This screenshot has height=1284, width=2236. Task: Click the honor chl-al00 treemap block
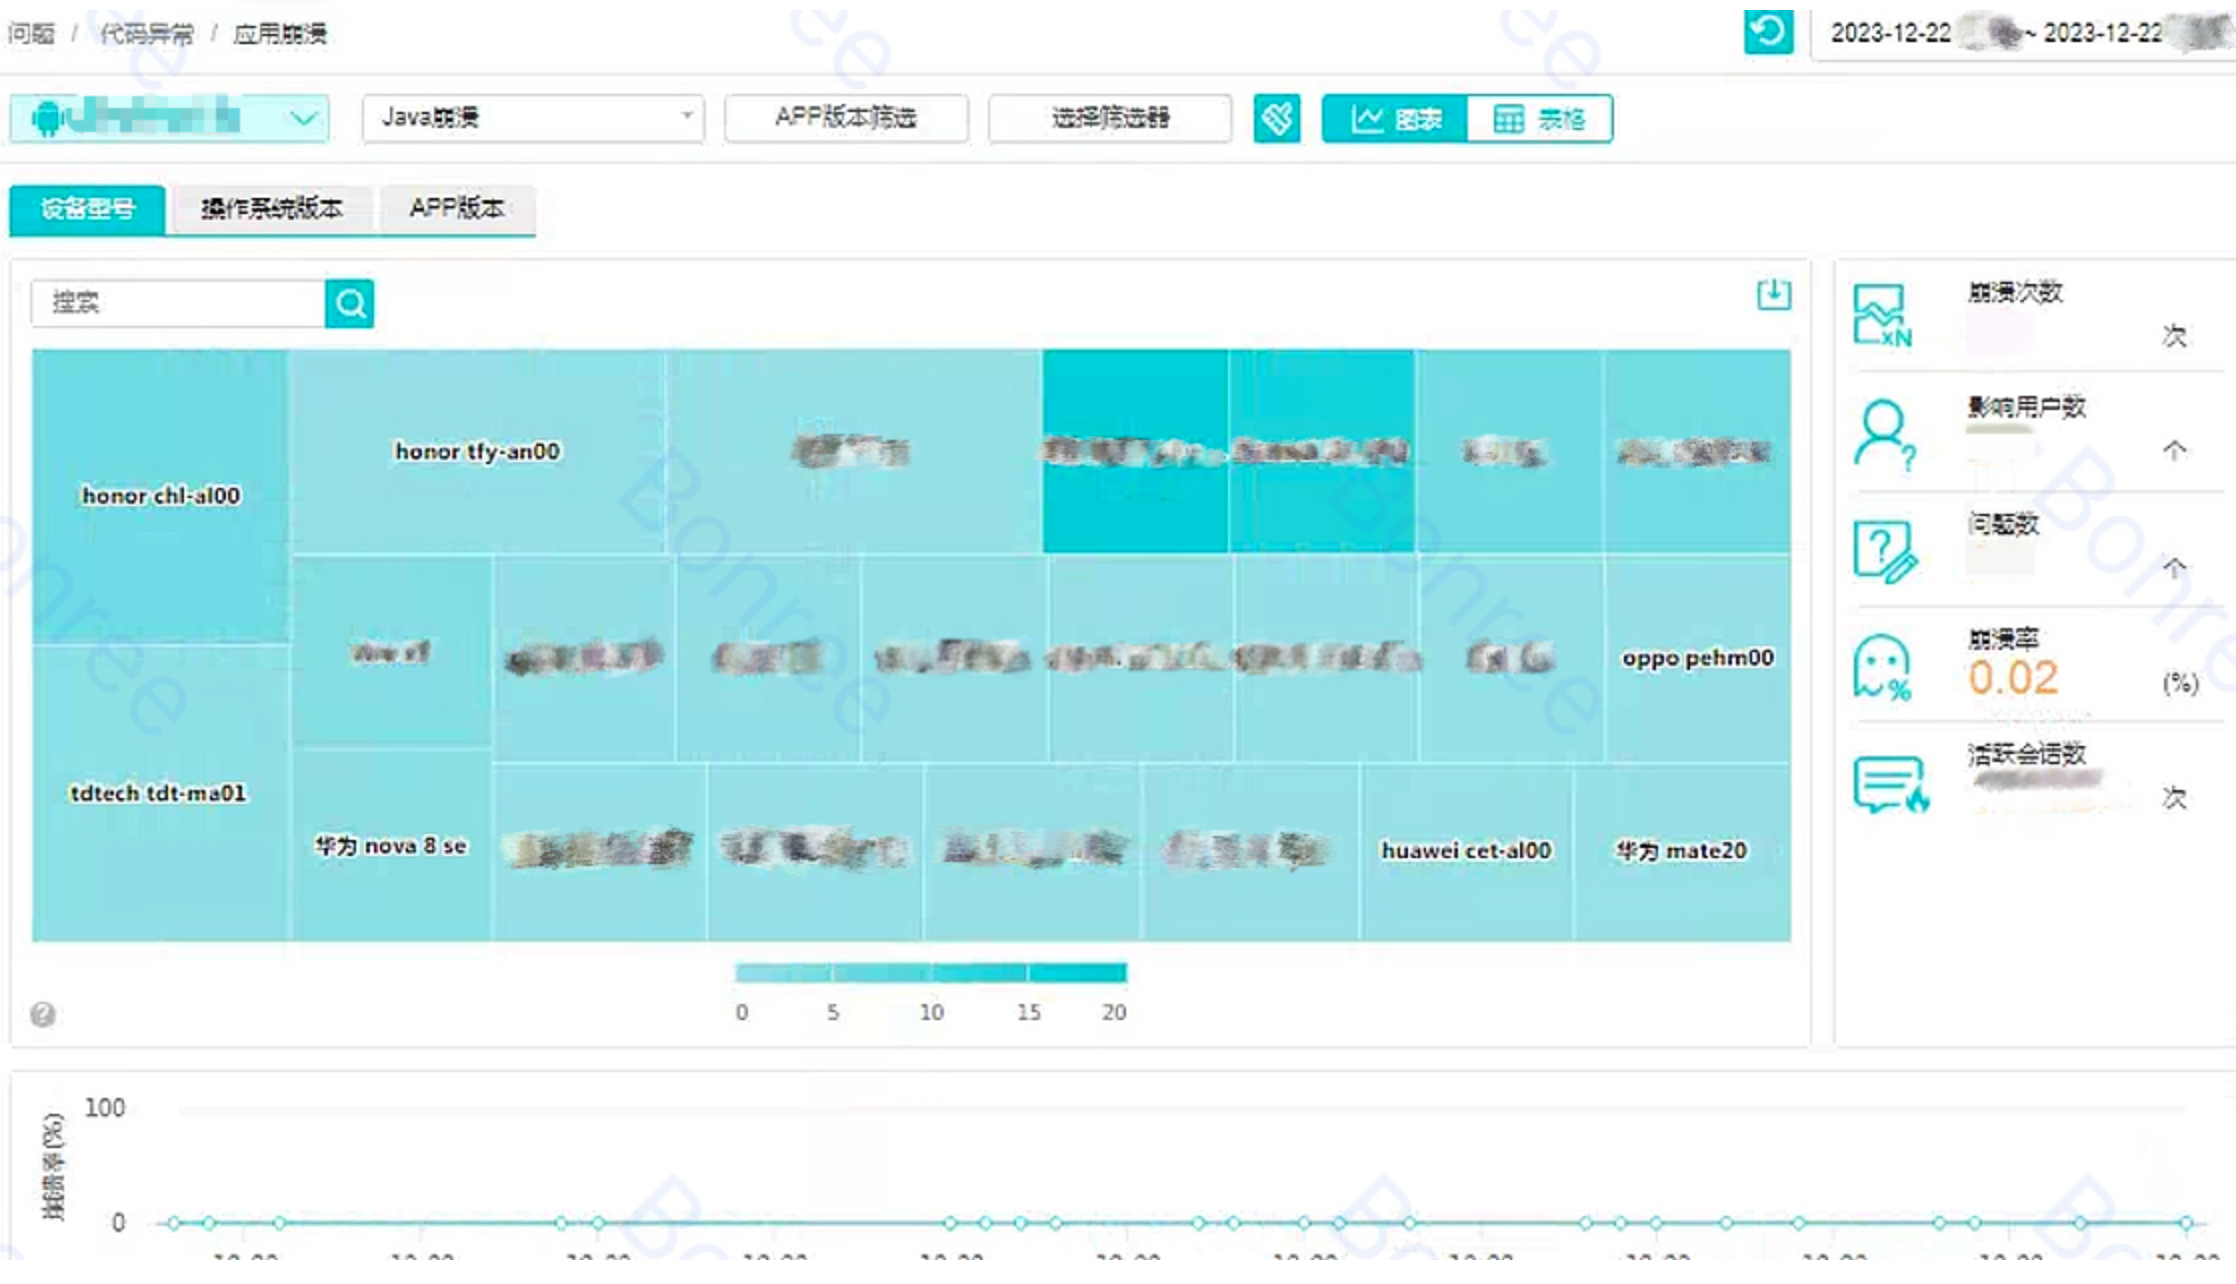(160, 495)
